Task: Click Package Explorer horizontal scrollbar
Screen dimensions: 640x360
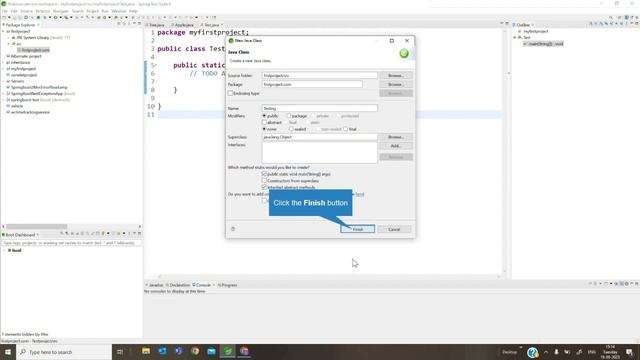Action: click(37, 227)
